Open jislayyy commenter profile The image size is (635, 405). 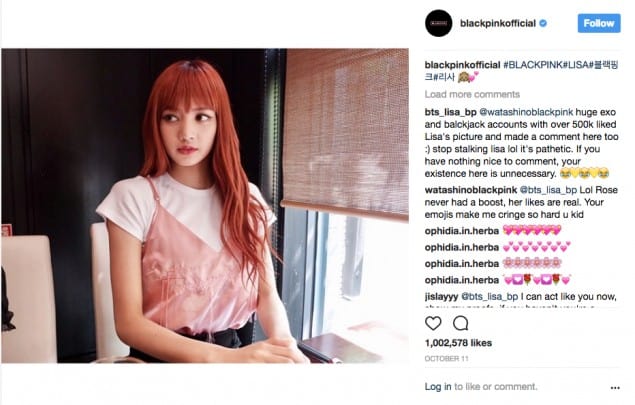[441, 297]
